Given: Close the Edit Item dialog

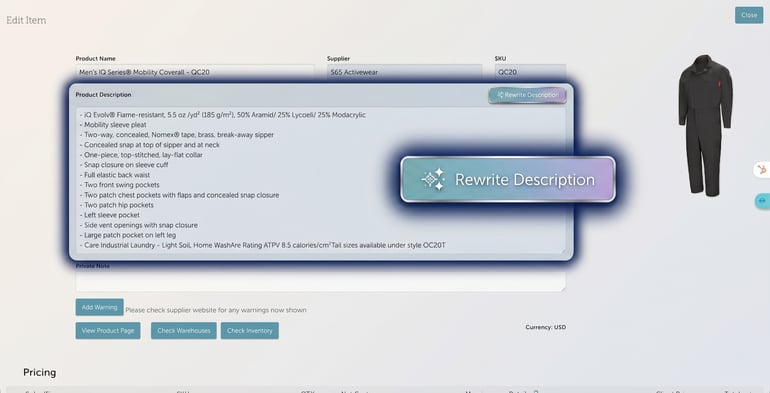Looking at the screenshot, I should (749, 15).
